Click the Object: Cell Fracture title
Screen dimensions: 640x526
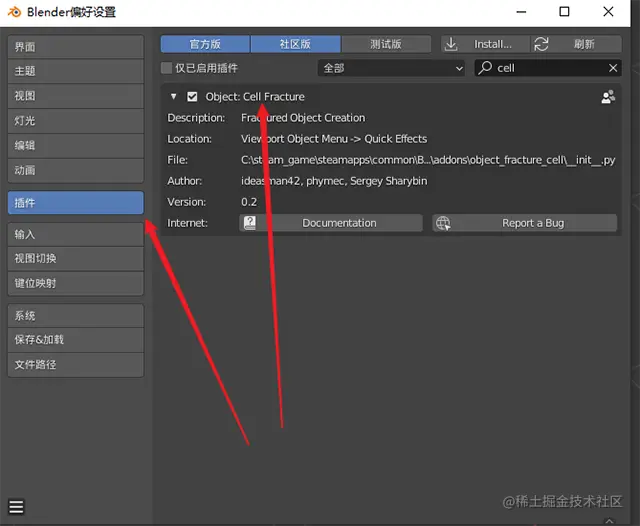[255, 97]
